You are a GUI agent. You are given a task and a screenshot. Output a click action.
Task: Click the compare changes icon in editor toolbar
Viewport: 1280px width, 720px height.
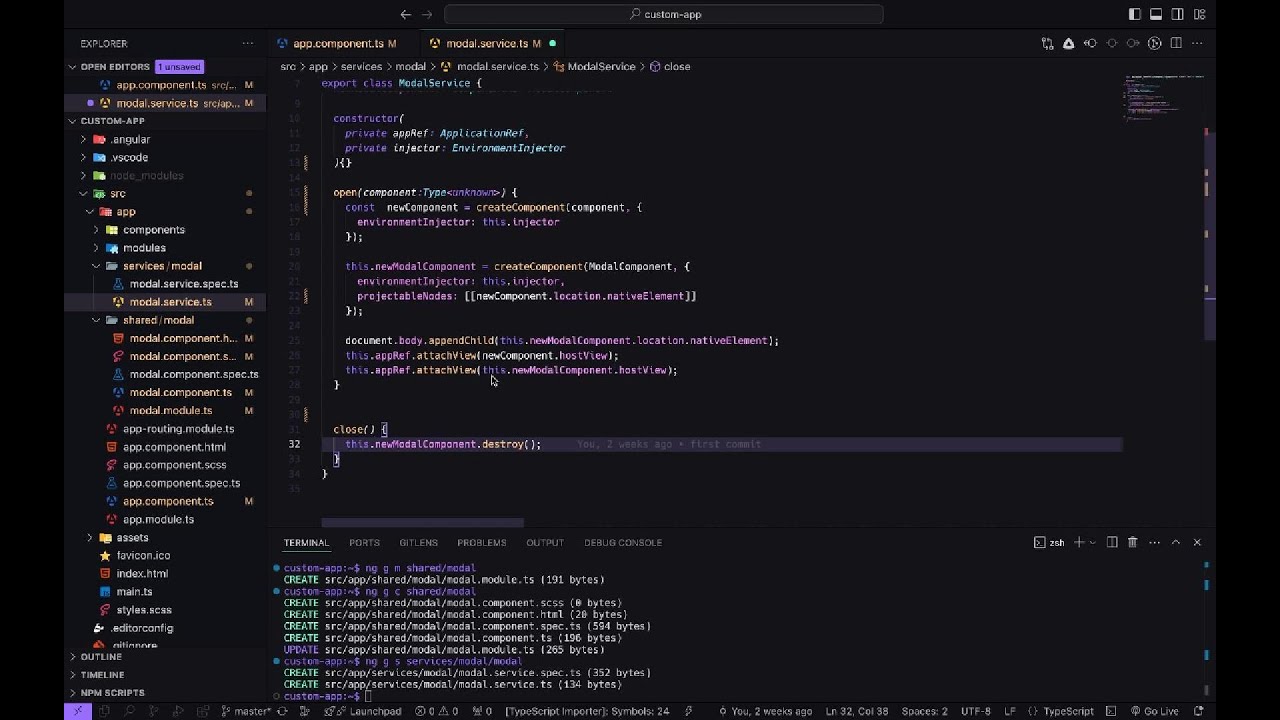point(1047,43)
